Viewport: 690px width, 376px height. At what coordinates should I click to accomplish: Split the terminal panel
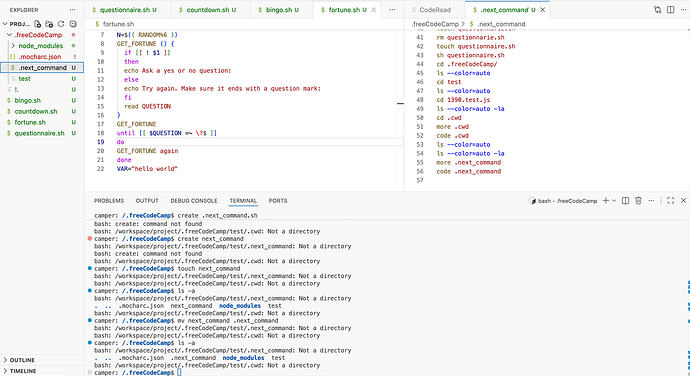pyautogui.click(x=625, y=201)
